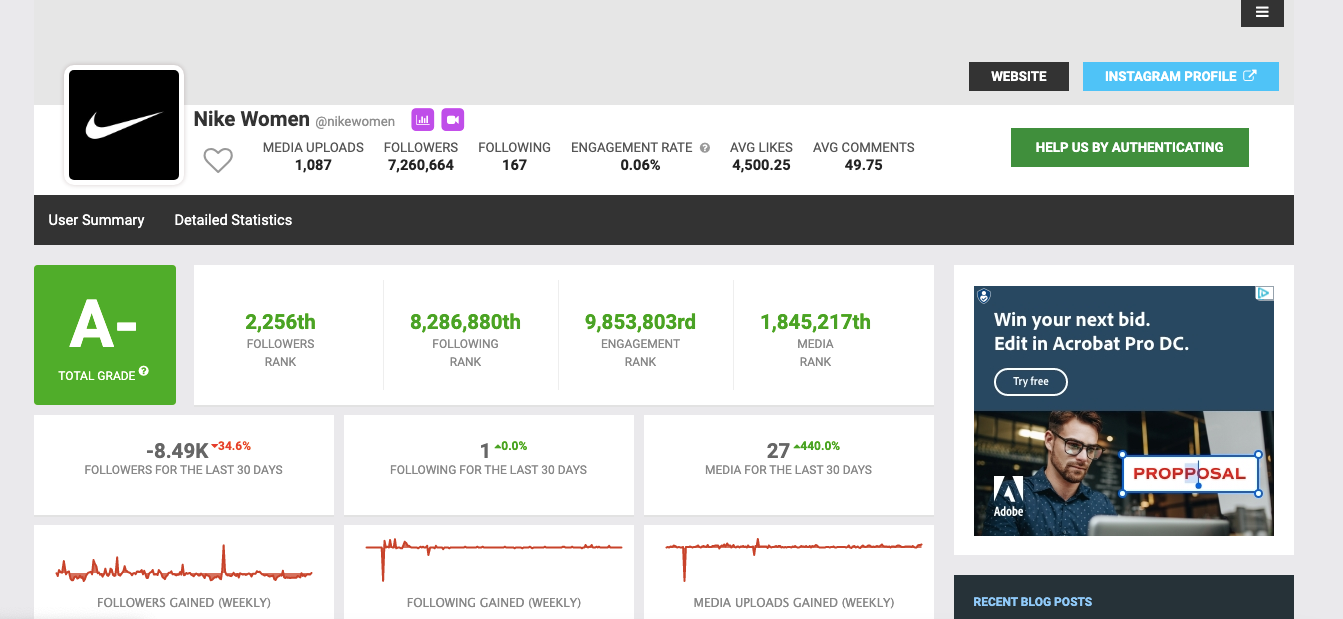Open the Instagram Profile link
Viewport: 1343px width, 619px height.
point(1180,76)
